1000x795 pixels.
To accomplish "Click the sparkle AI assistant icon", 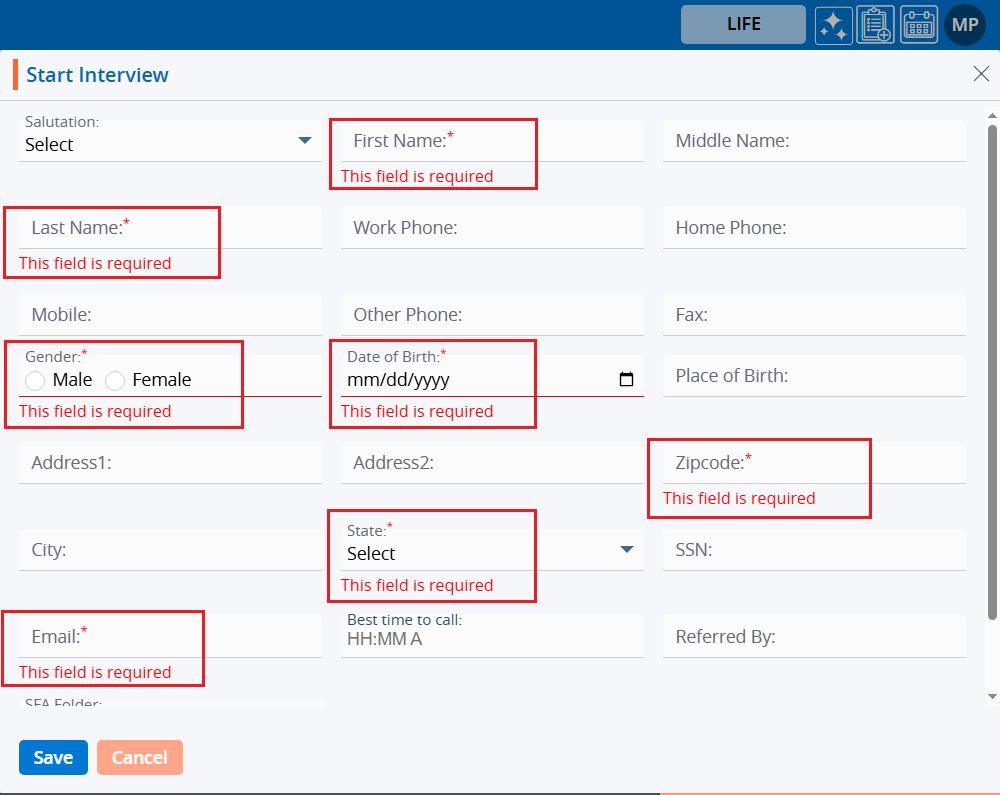I will click(x=832, y=25).
